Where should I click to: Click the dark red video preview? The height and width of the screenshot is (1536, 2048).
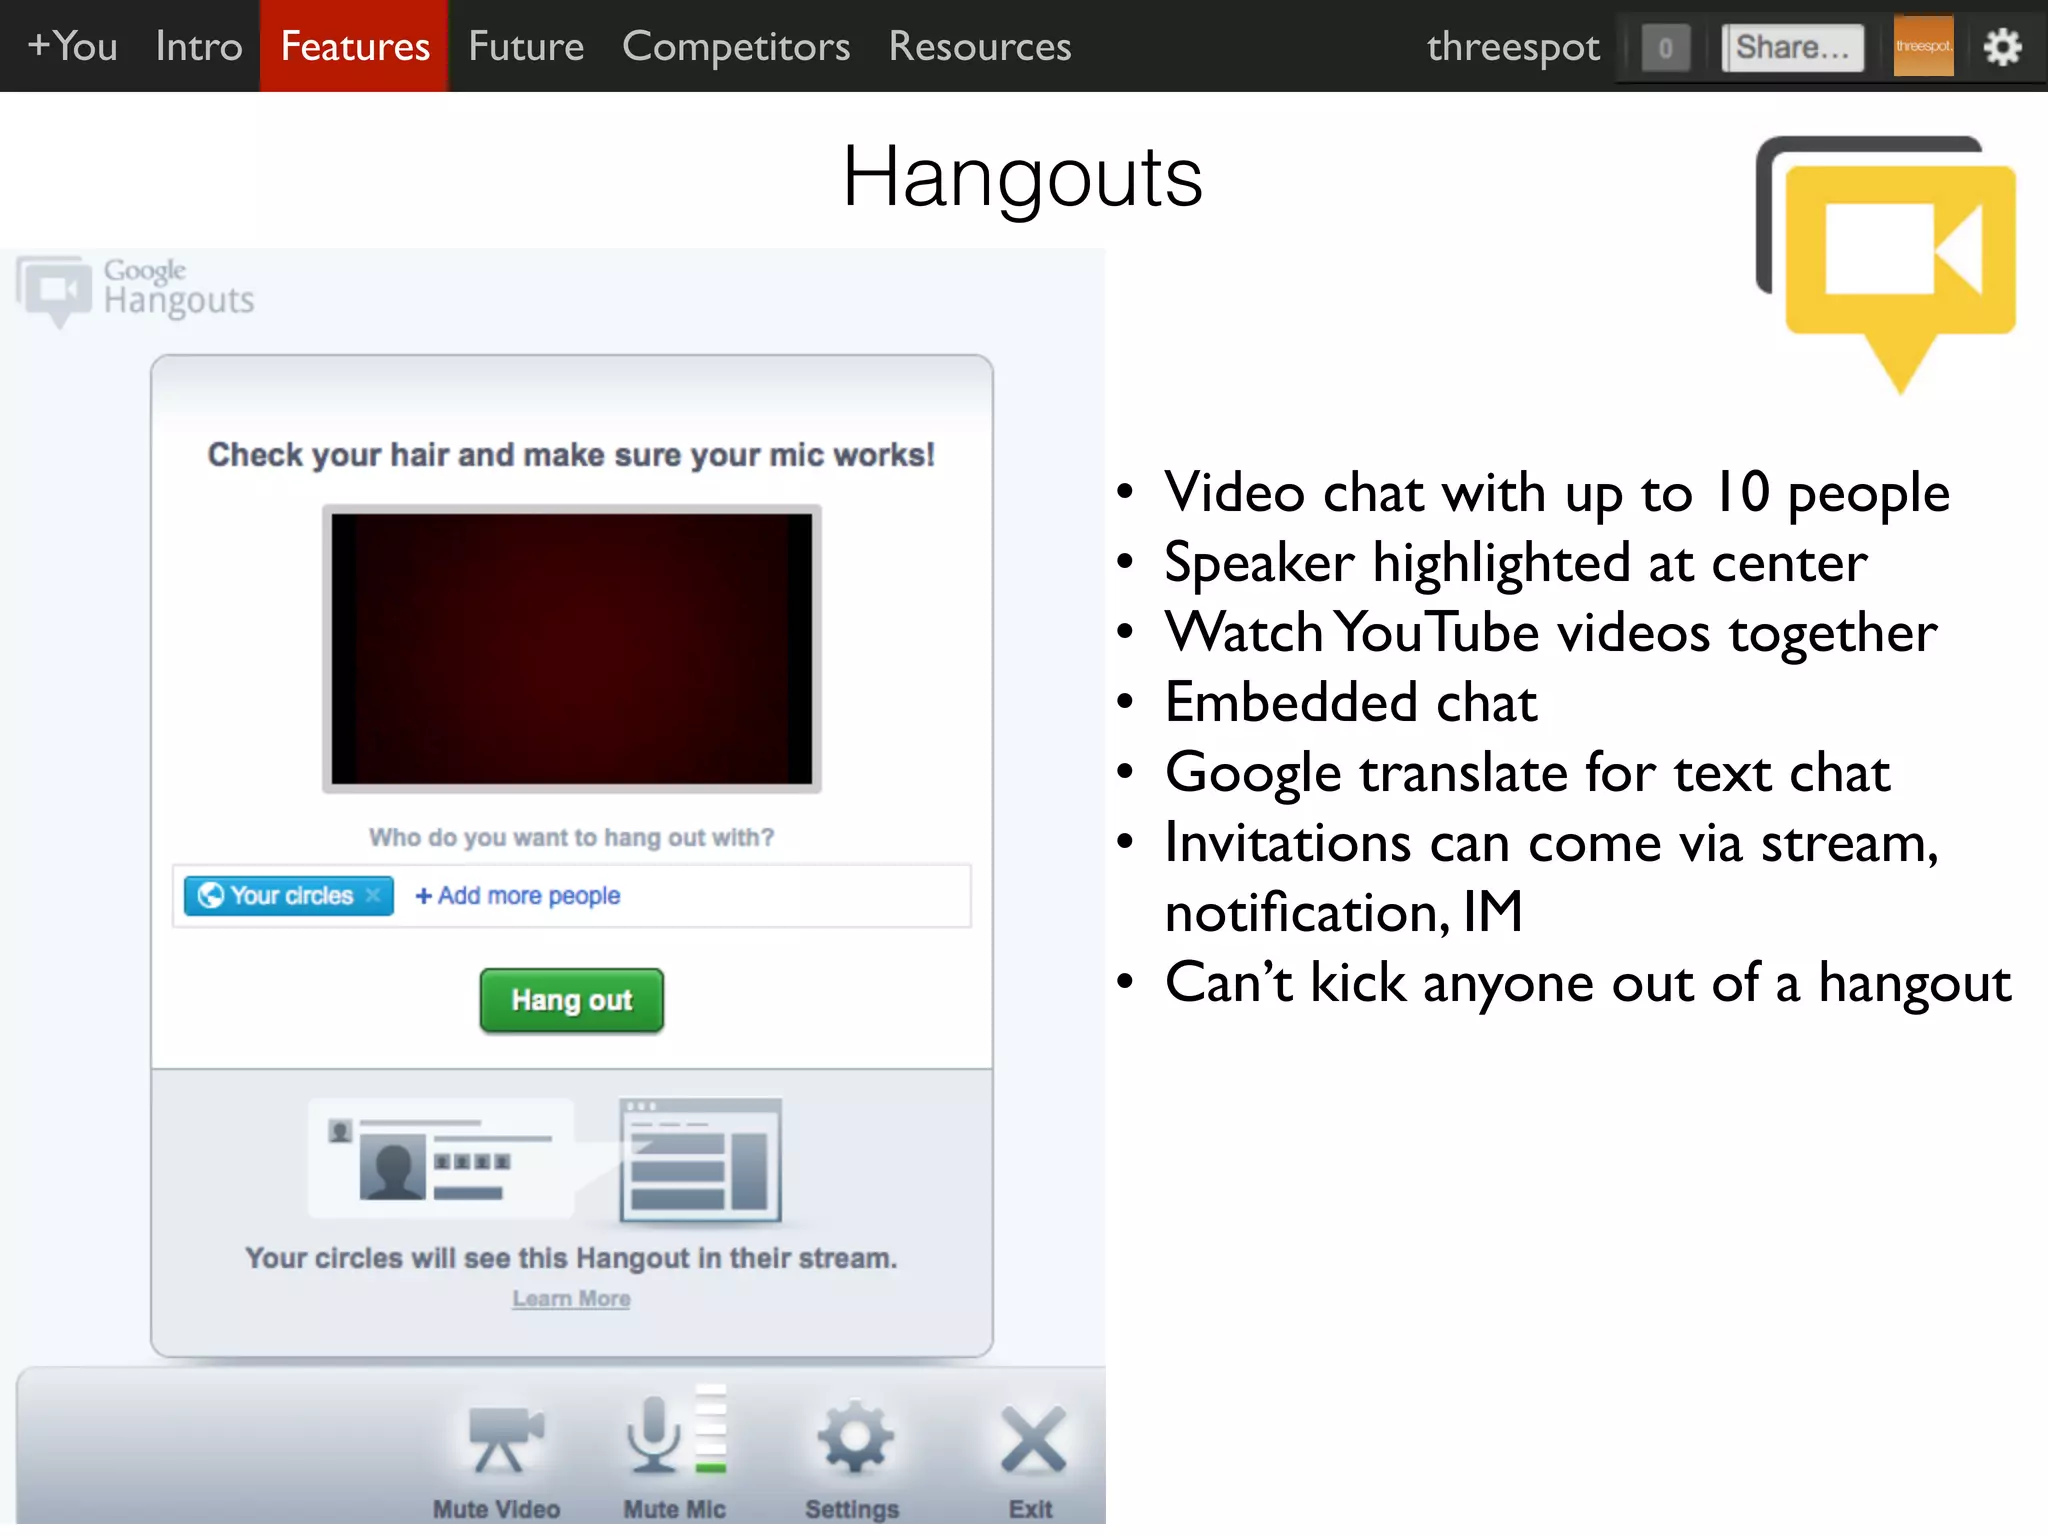(x=572, y=648)
